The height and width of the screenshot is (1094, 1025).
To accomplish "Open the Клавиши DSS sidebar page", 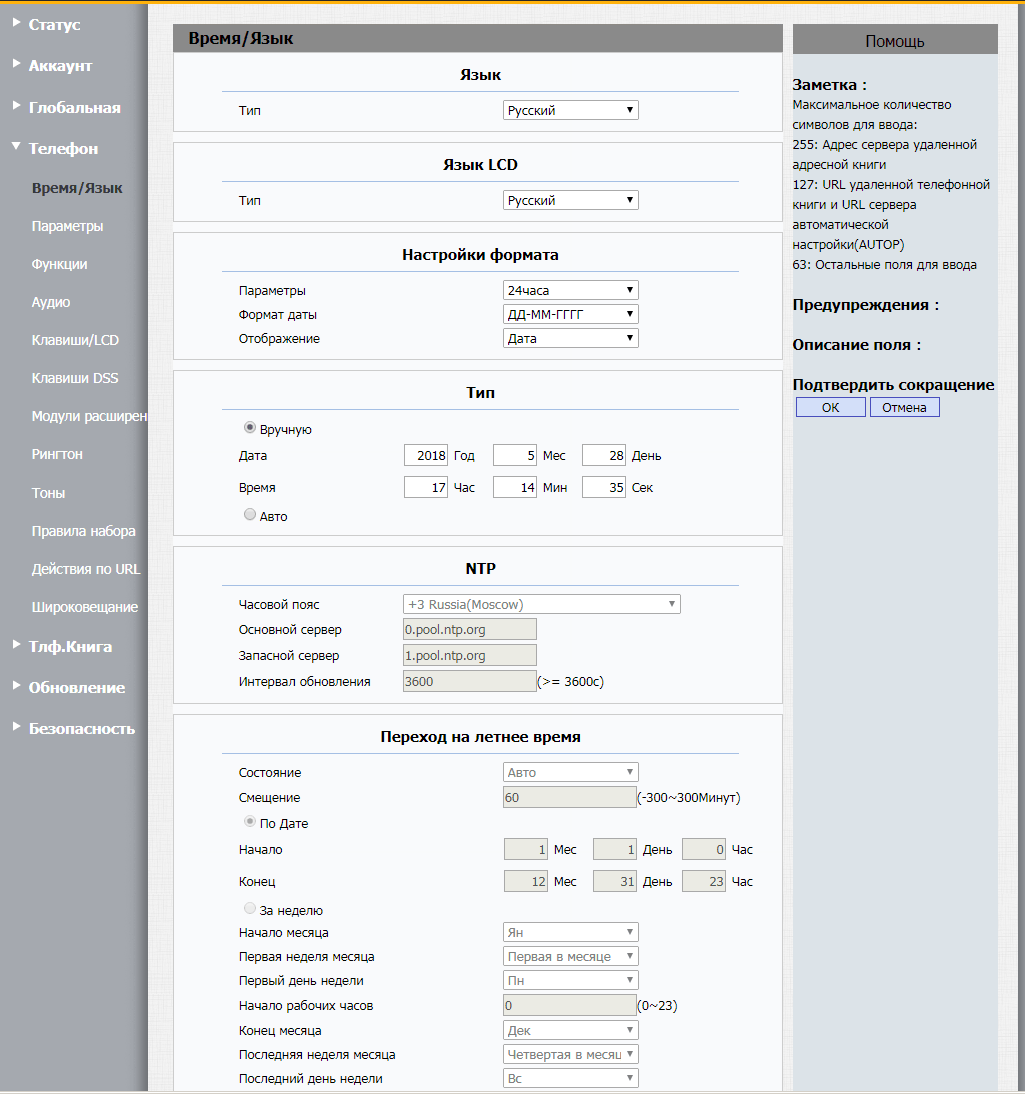I will point(75,378).
